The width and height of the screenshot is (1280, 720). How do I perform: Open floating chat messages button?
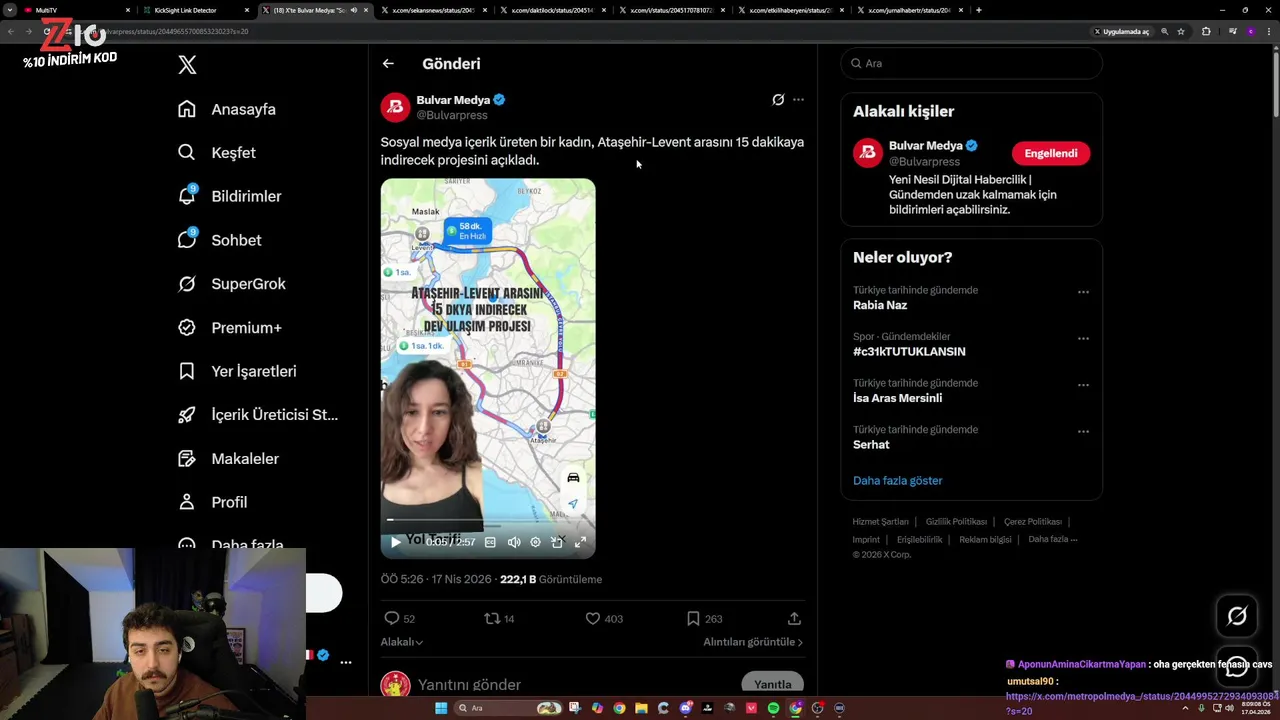tap(1237, 666)
